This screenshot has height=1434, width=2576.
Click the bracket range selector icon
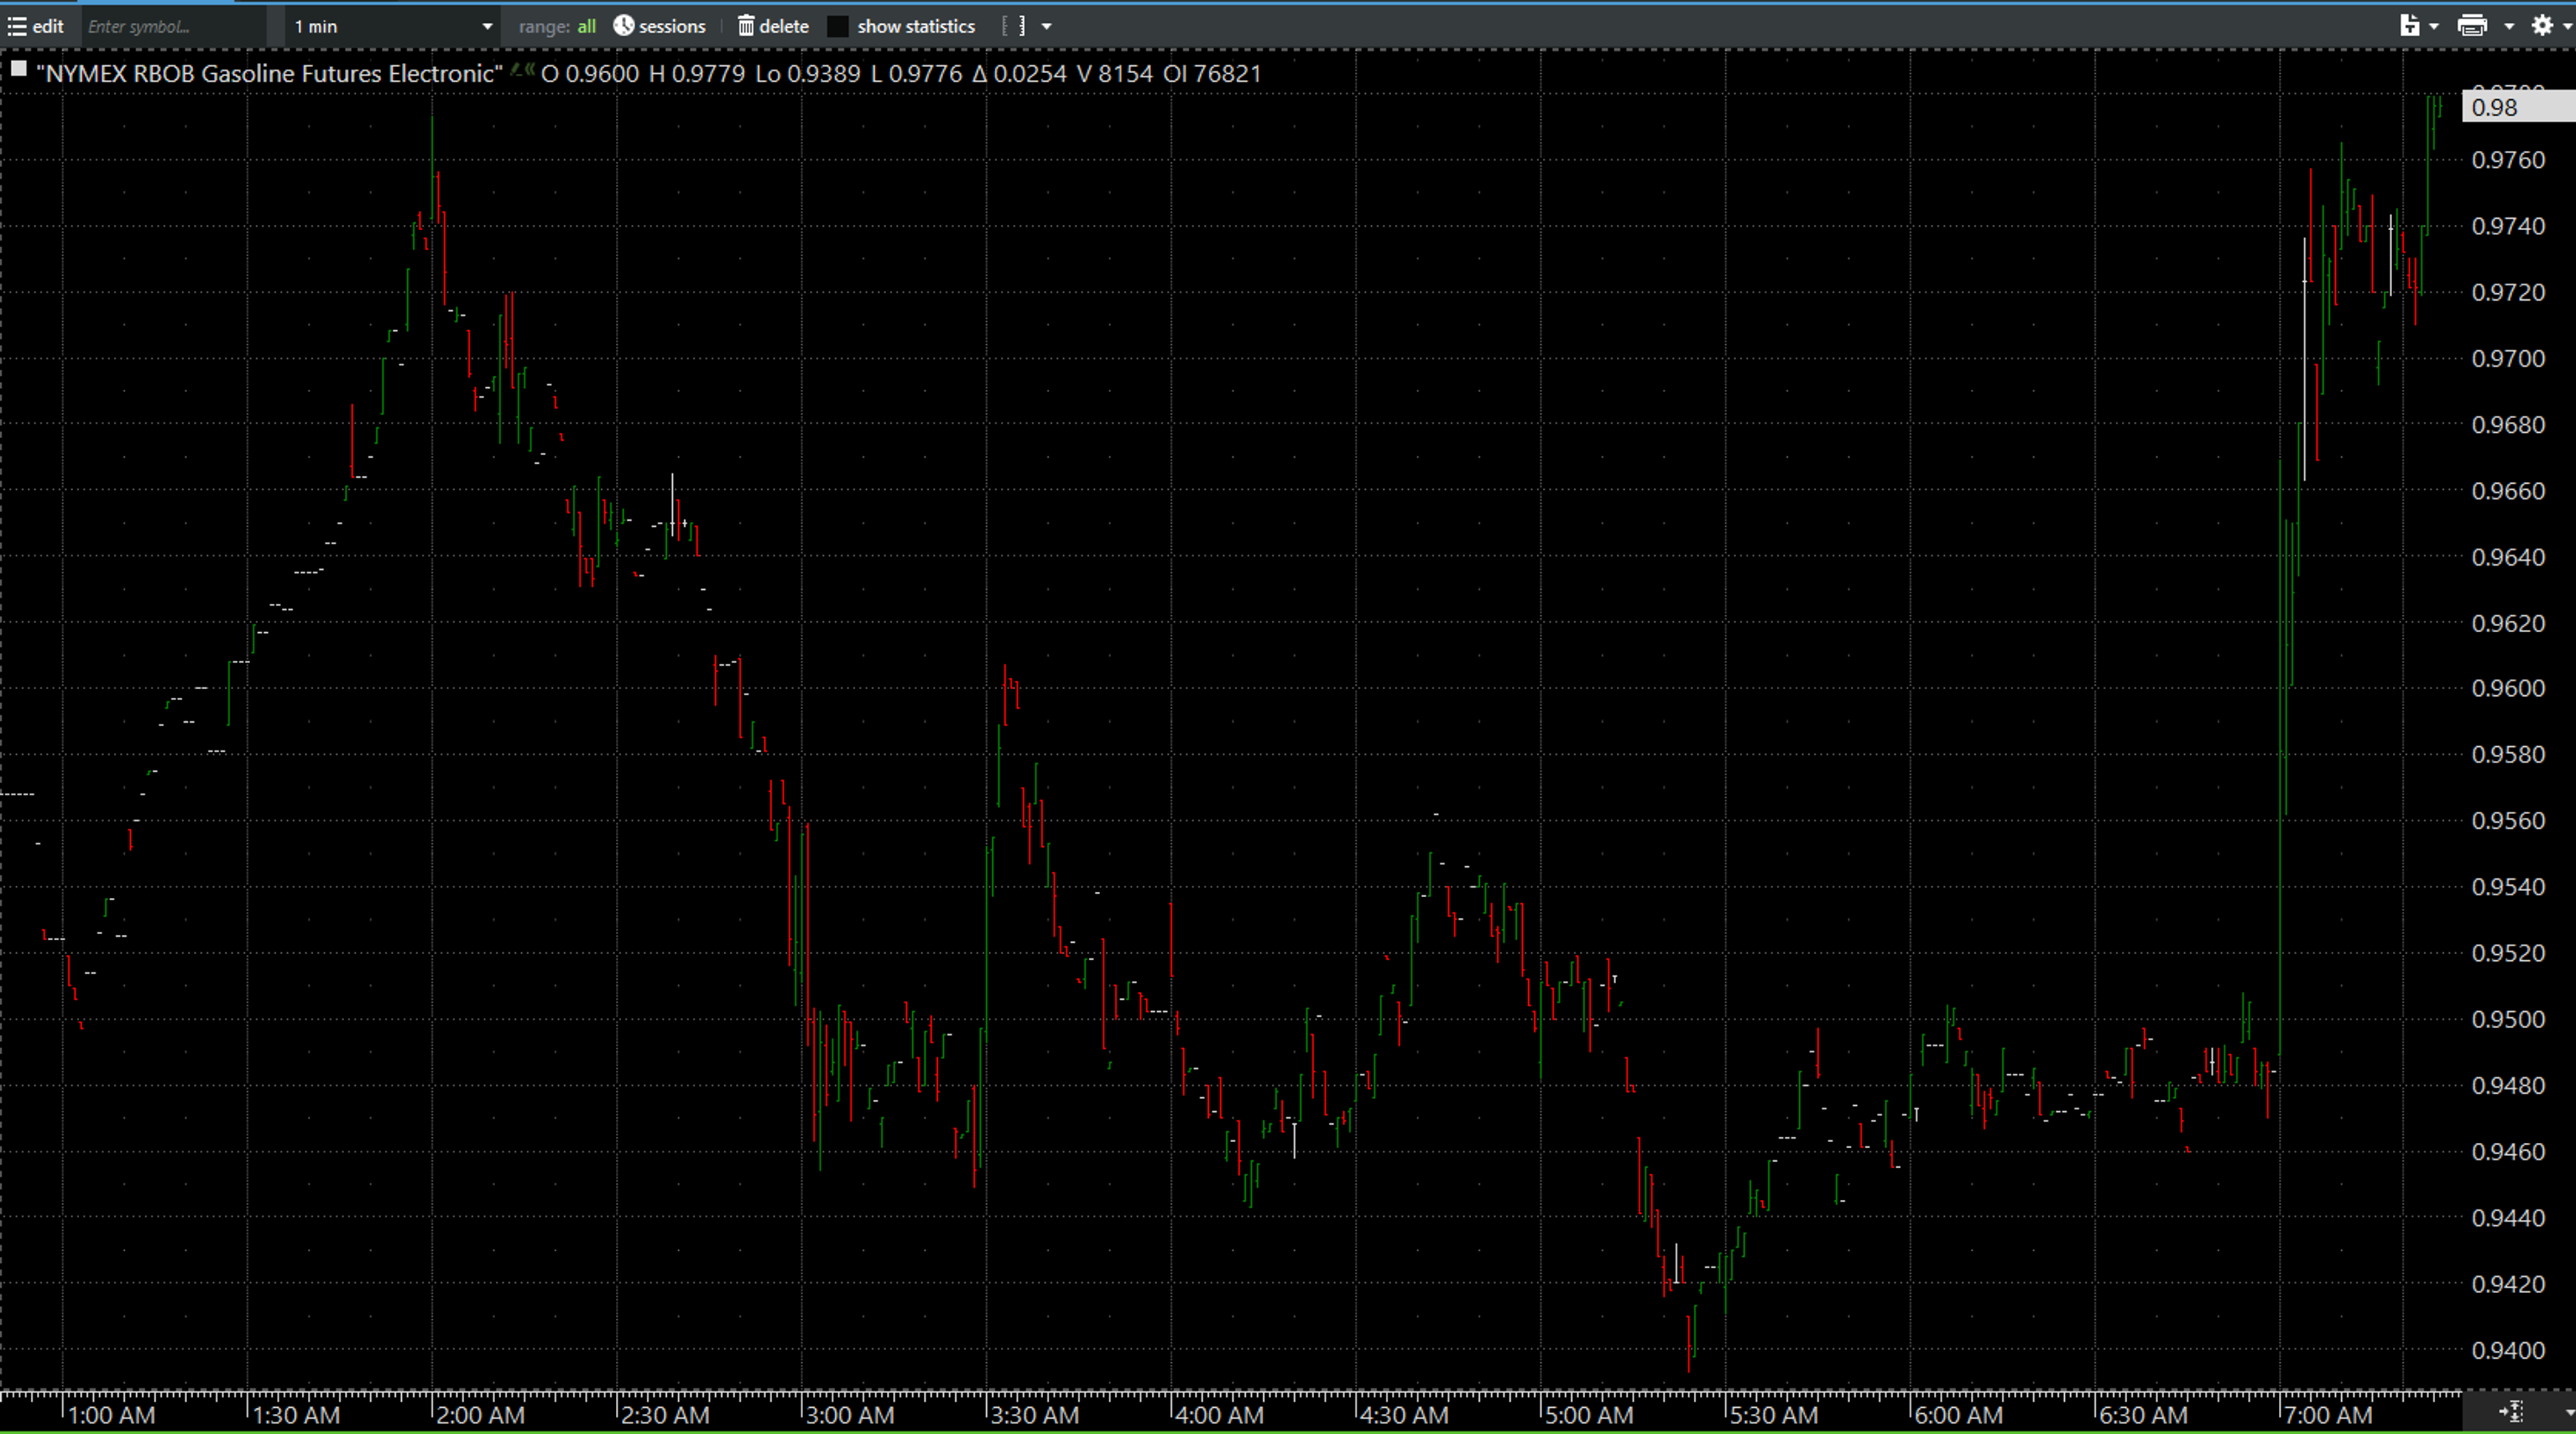[1014, 26]
